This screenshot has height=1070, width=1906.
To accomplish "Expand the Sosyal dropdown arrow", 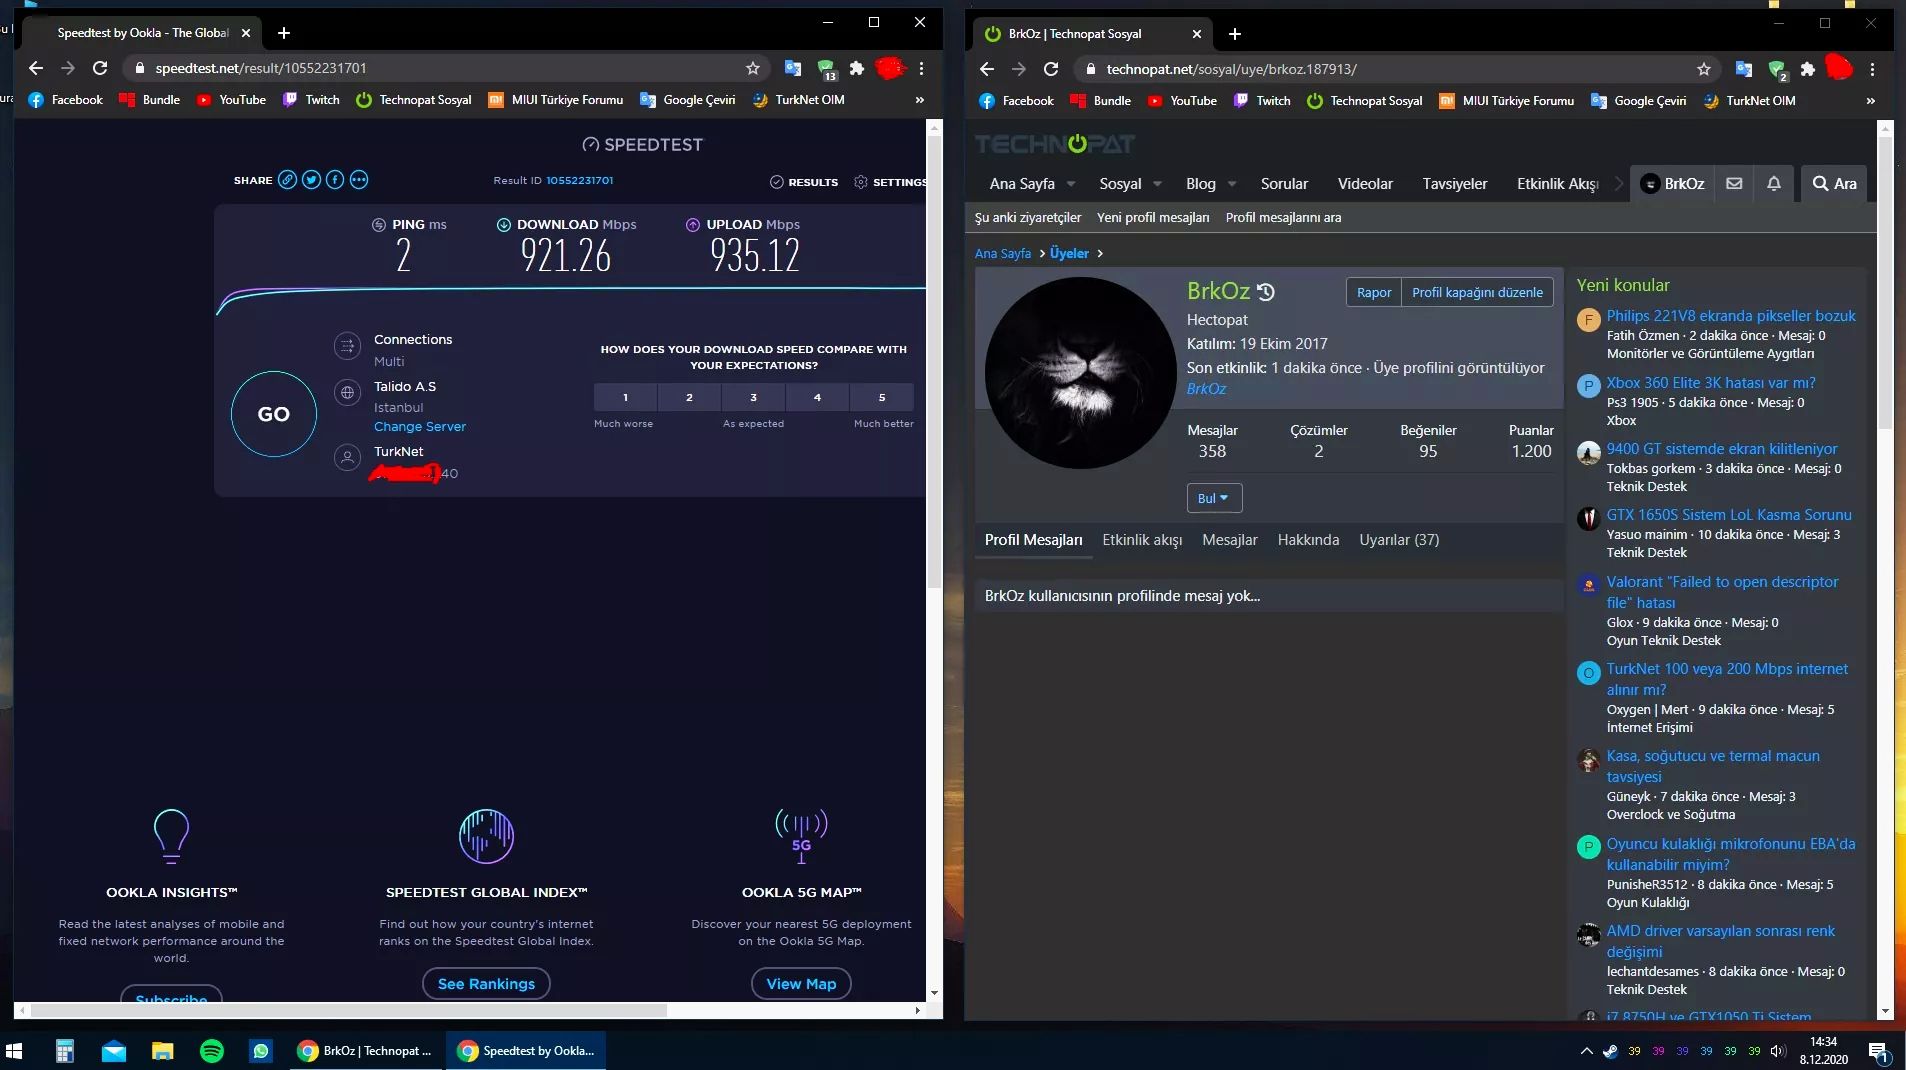I will (x=1157, y=184).
